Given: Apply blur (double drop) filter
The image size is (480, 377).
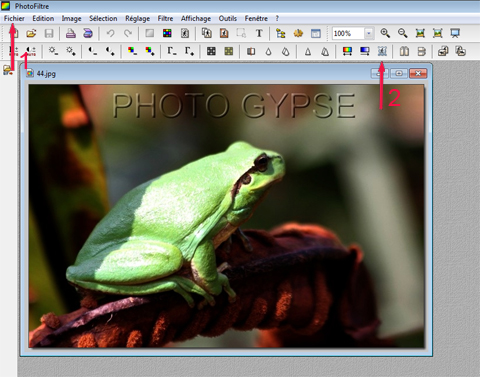Looking at the screenshot, I should pos(286,51).
